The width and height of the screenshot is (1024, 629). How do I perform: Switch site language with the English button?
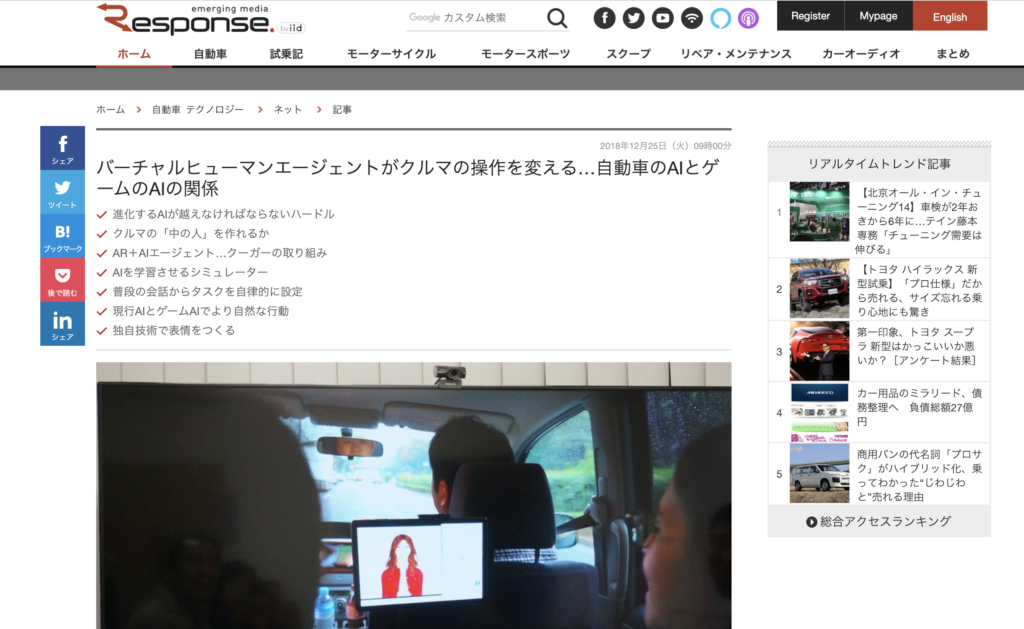click(x=949, y=16)
